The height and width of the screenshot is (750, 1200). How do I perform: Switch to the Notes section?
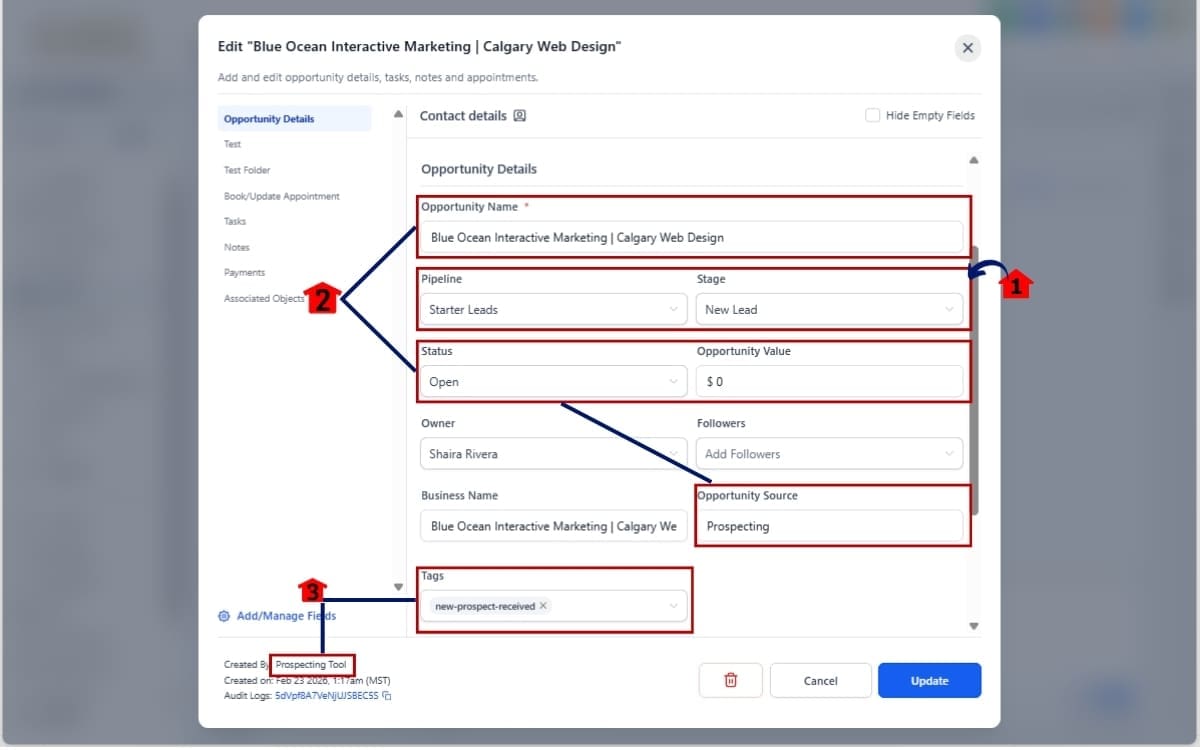(237, 247)
